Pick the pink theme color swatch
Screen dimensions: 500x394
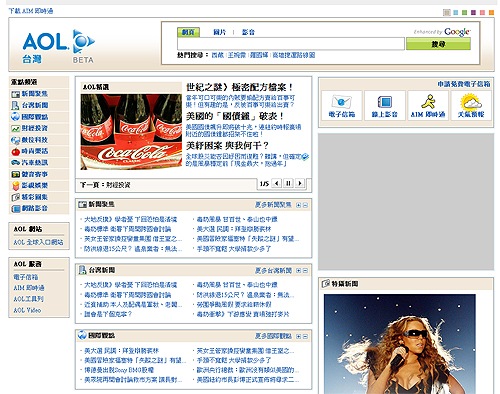coord(482,13)
